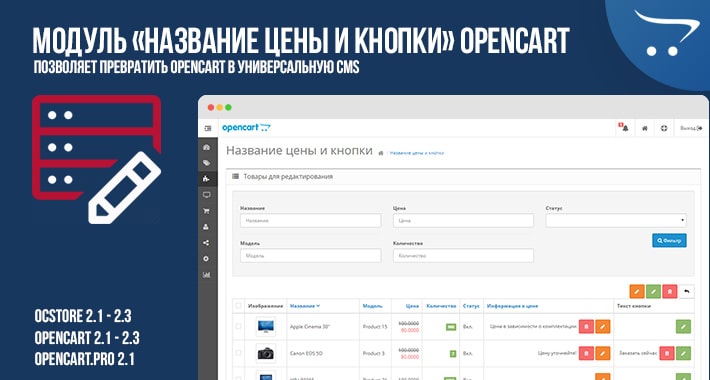710x380 pixels.
Task: Open the Статус dropdown
Action: tap(616, 221)
